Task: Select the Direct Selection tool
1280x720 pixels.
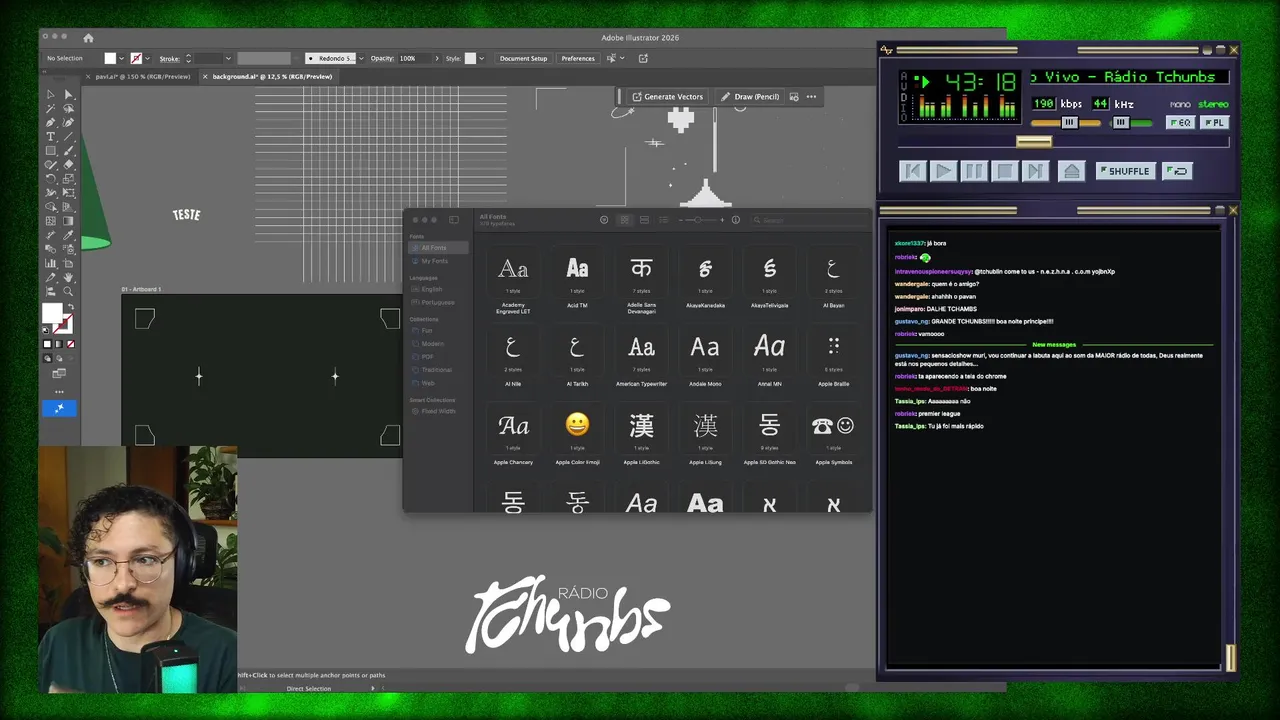Action: coord(69,94)
